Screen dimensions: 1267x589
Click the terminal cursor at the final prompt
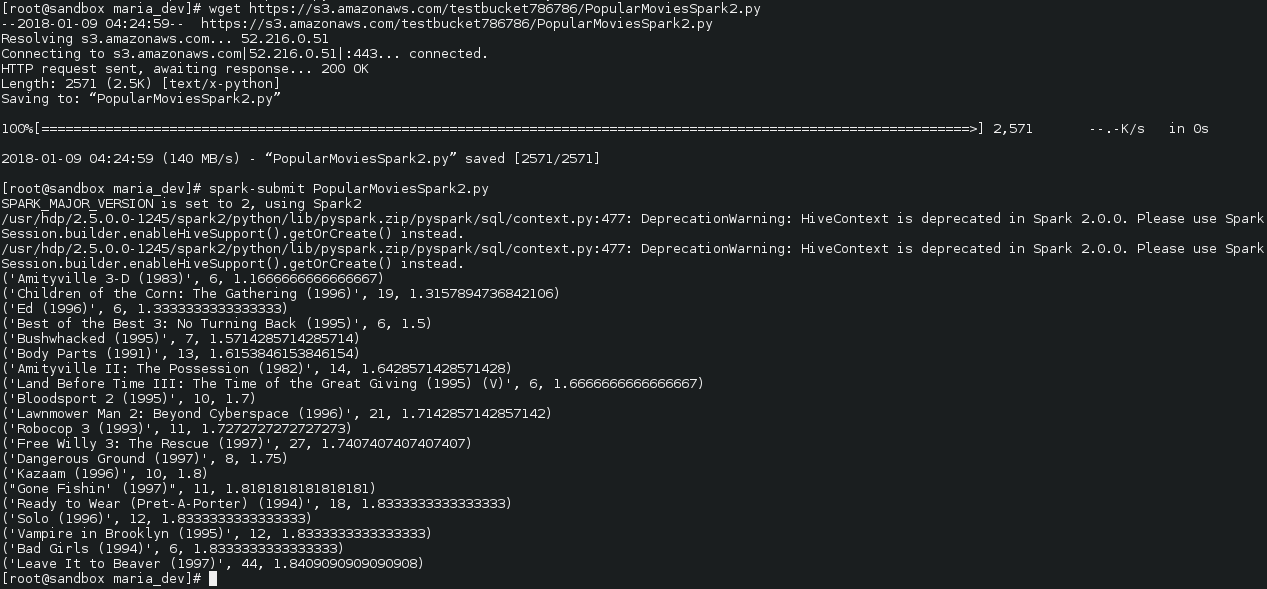(x=213, y=579)
